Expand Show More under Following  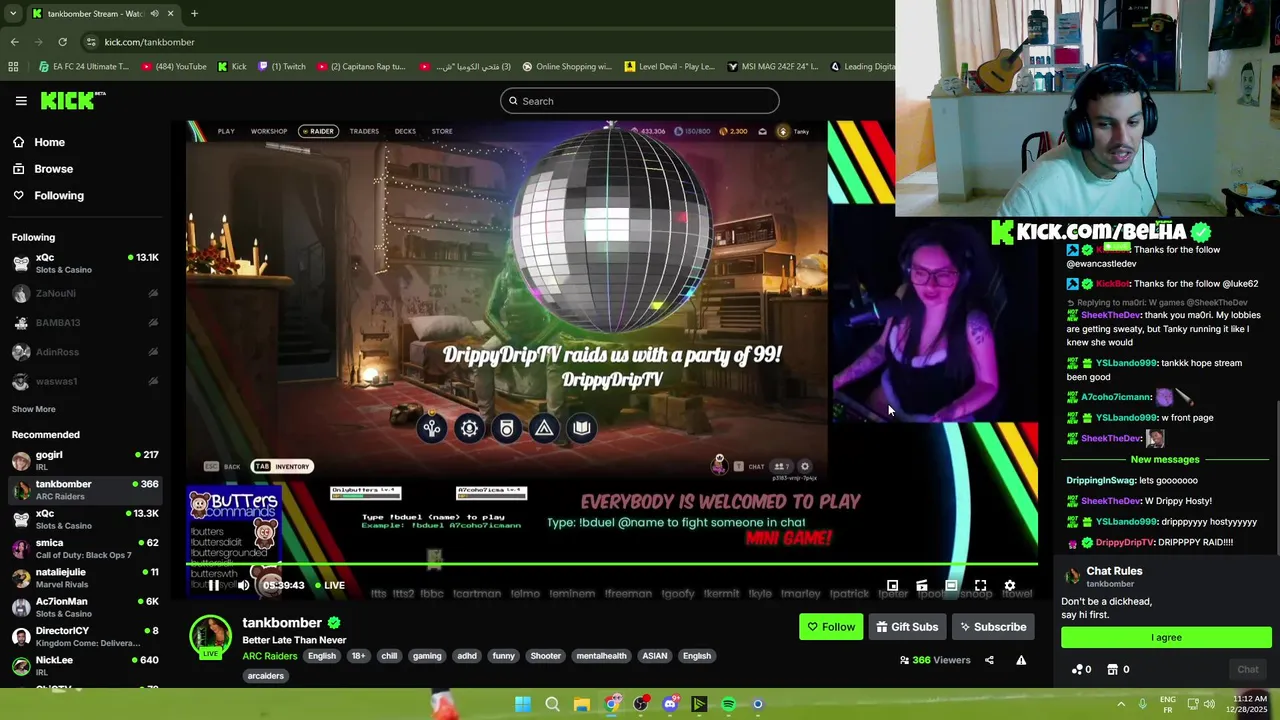(34, 409)
